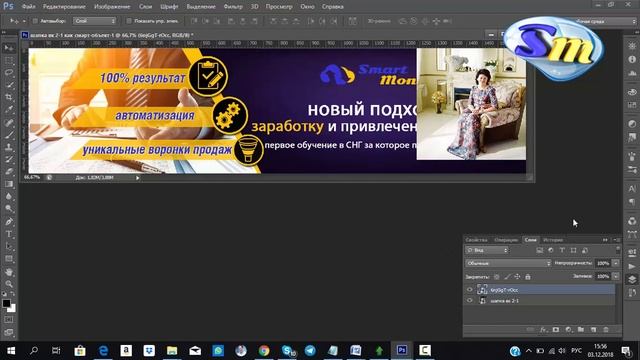Delete layer with trash icon
Screen dimensions: 640x360
click(606, 329)
